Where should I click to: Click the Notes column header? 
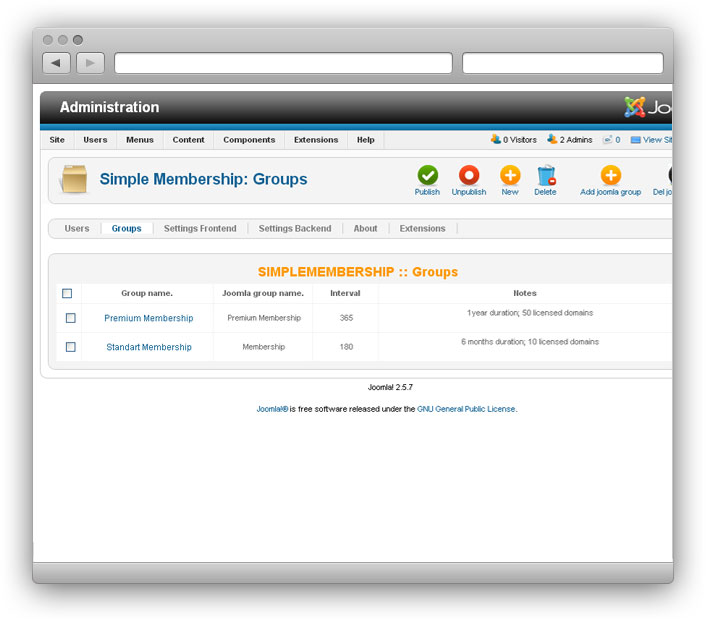click(525, 293)
